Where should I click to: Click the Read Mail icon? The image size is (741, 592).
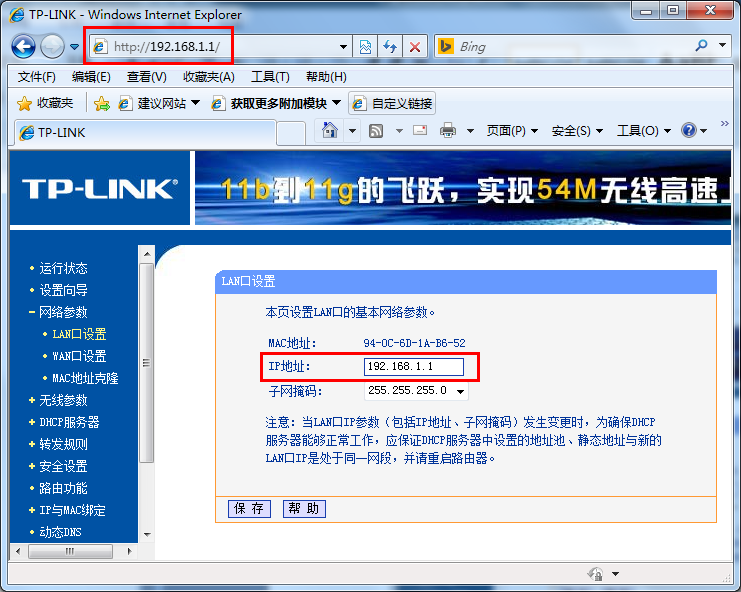click(x=420, y=130)
